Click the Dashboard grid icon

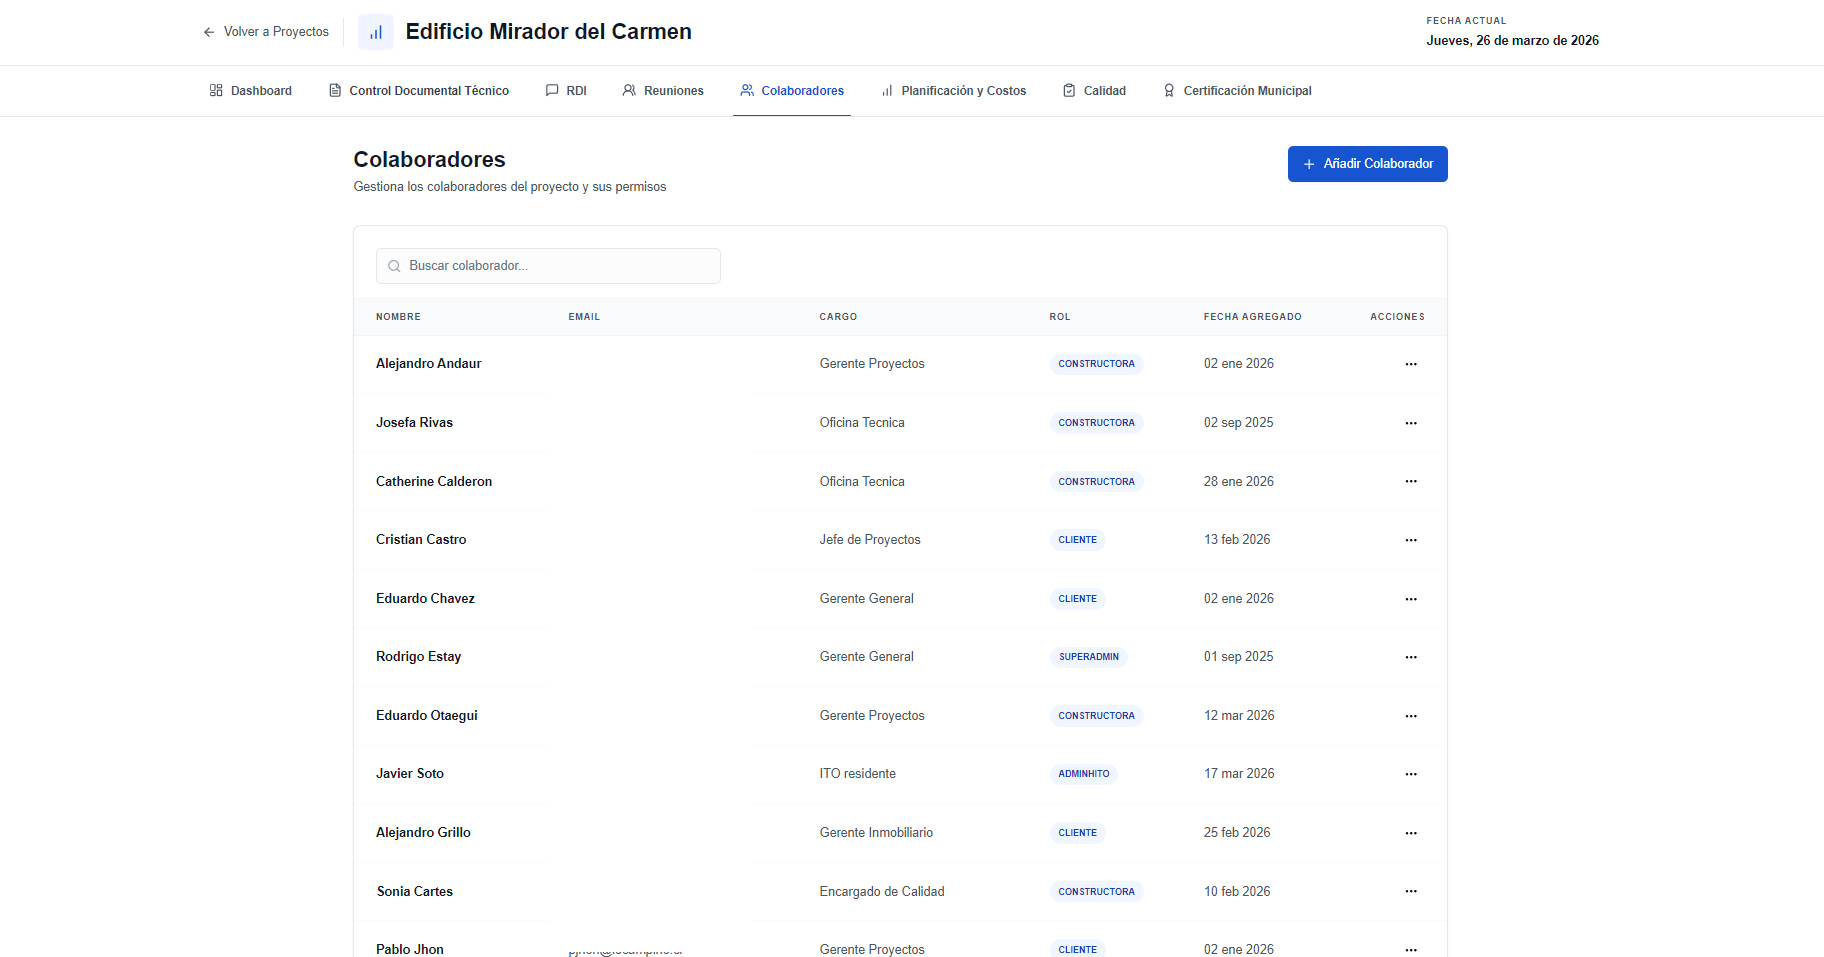216,91
